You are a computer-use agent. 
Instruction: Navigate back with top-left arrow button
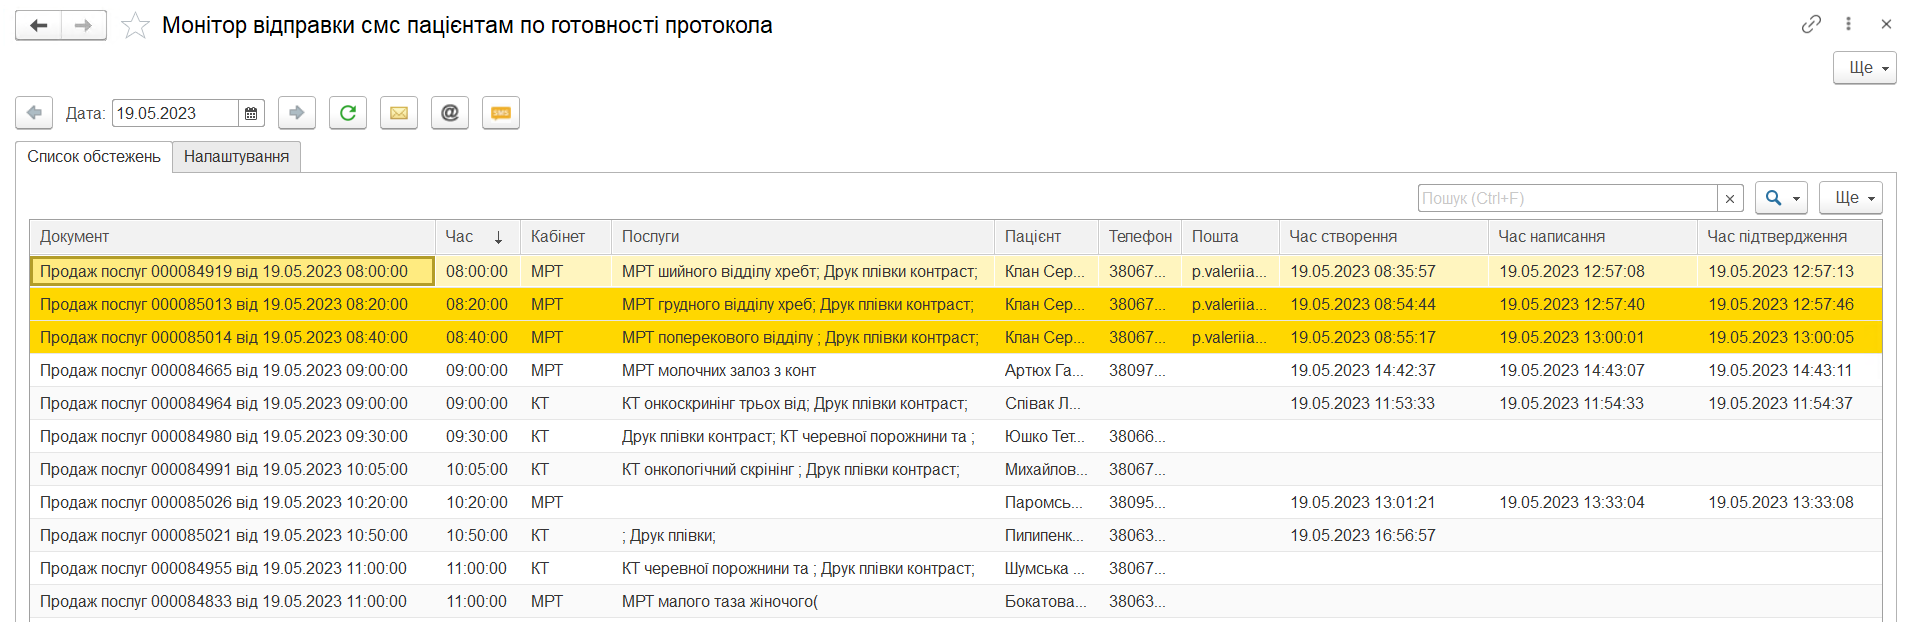[38, 25]
